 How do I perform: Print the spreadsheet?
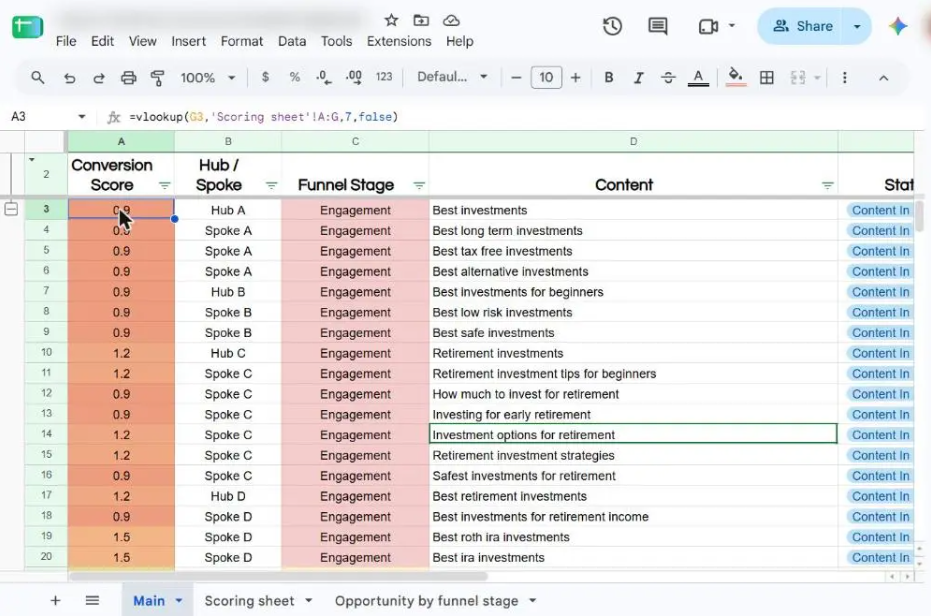(x=128, y=78)
